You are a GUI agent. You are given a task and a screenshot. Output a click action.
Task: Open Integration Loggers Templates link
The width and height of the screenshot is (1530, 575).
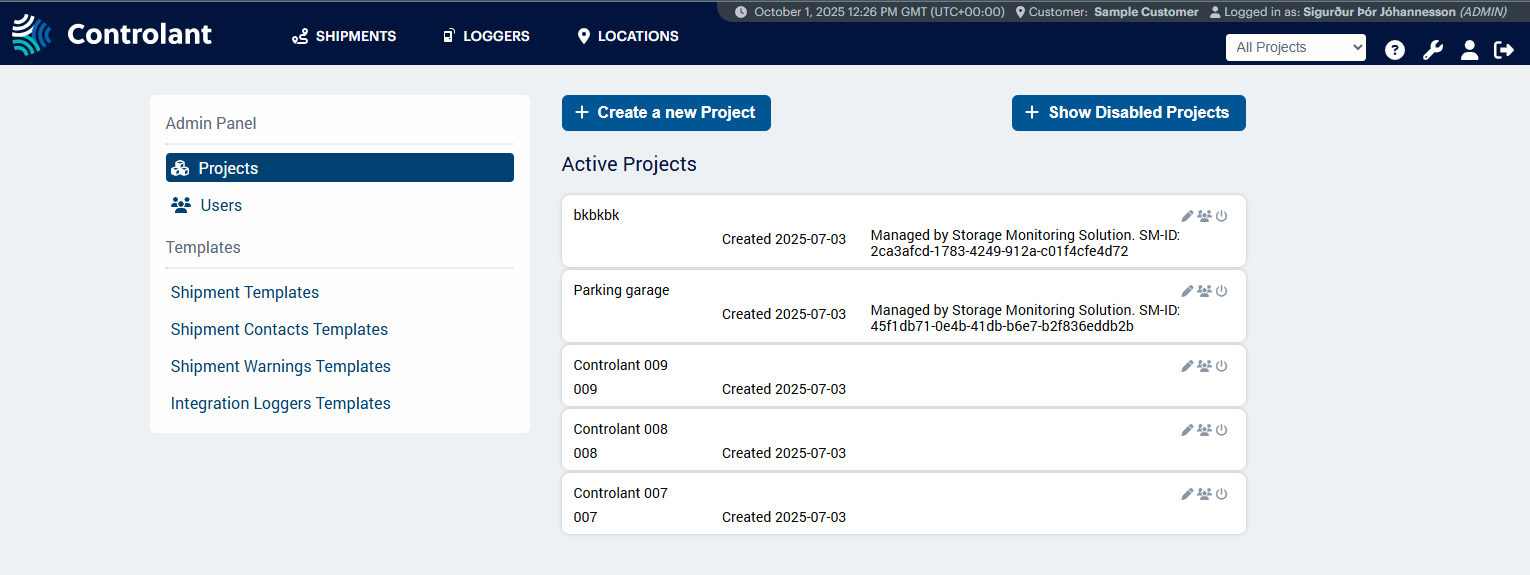[280, 403]
